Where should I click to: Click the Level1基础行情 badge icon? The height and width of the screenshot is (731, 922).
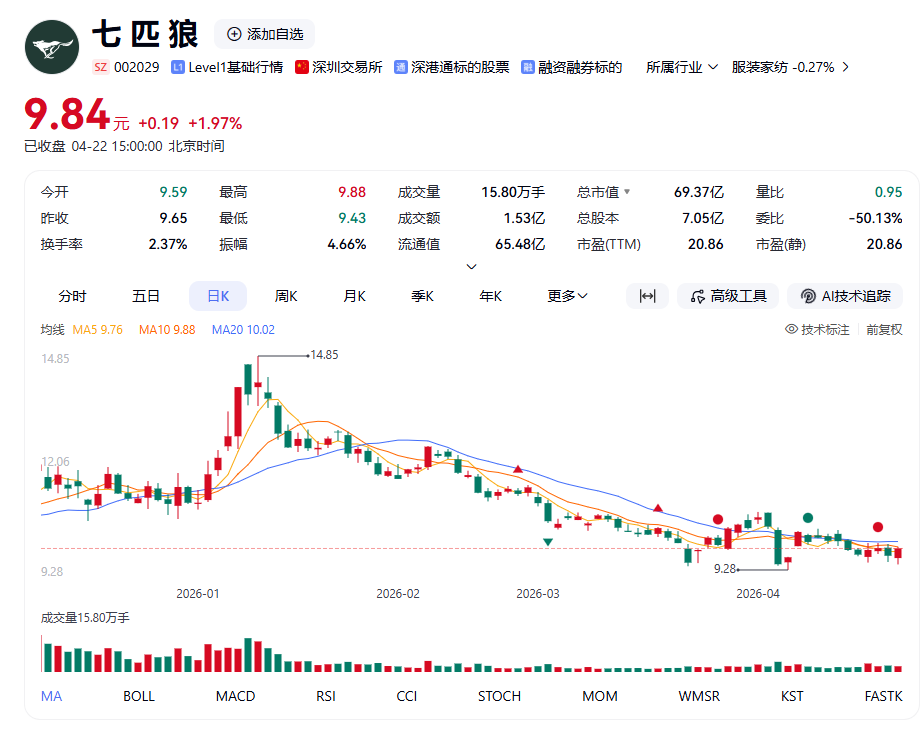(178, 67)
